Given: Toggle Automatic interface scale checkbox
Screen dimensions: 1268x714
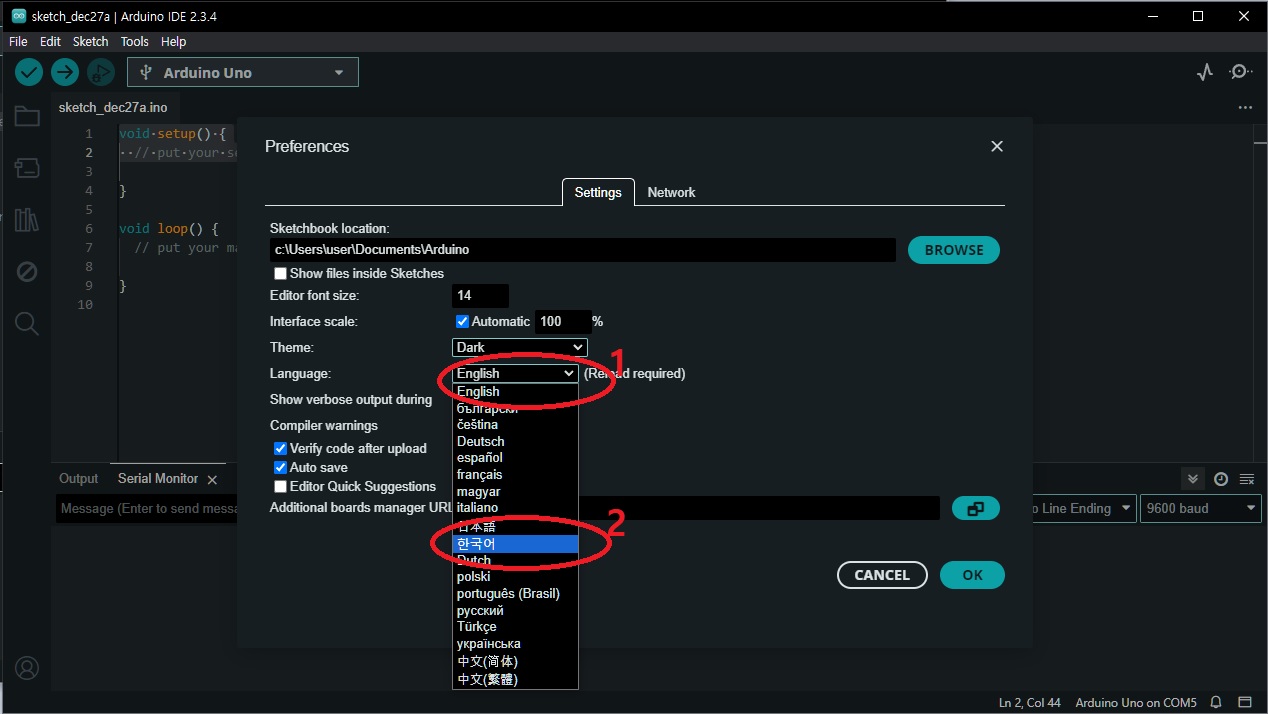Looking at the screenshot, I should (462, 321).
